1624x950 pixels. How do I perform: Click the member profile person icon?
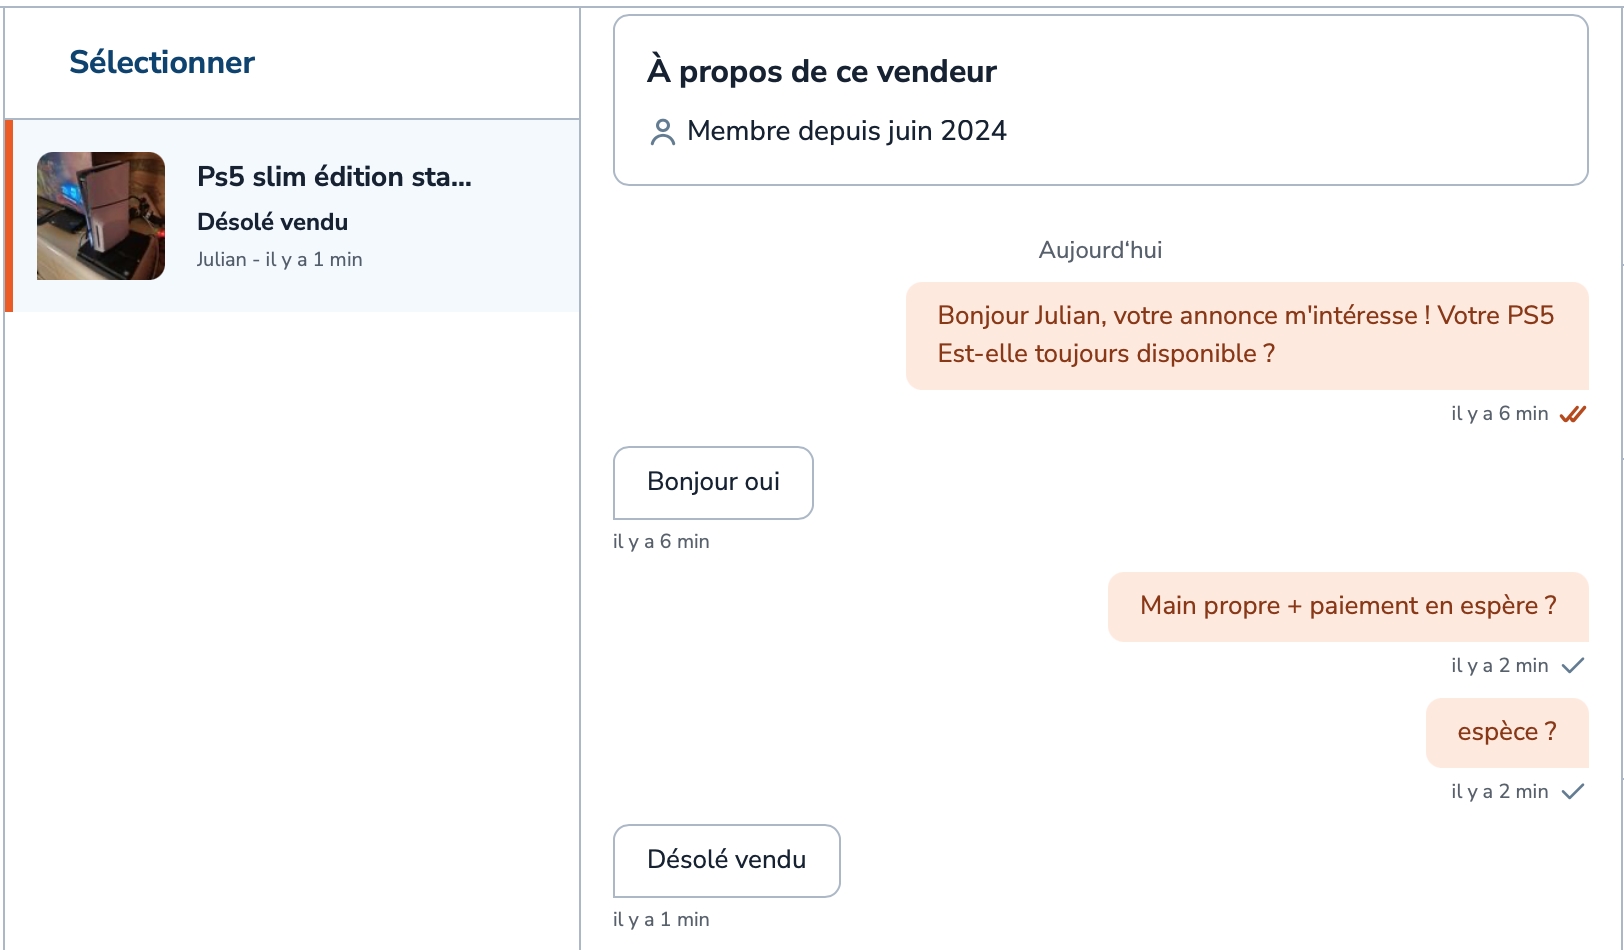point(662,132)
